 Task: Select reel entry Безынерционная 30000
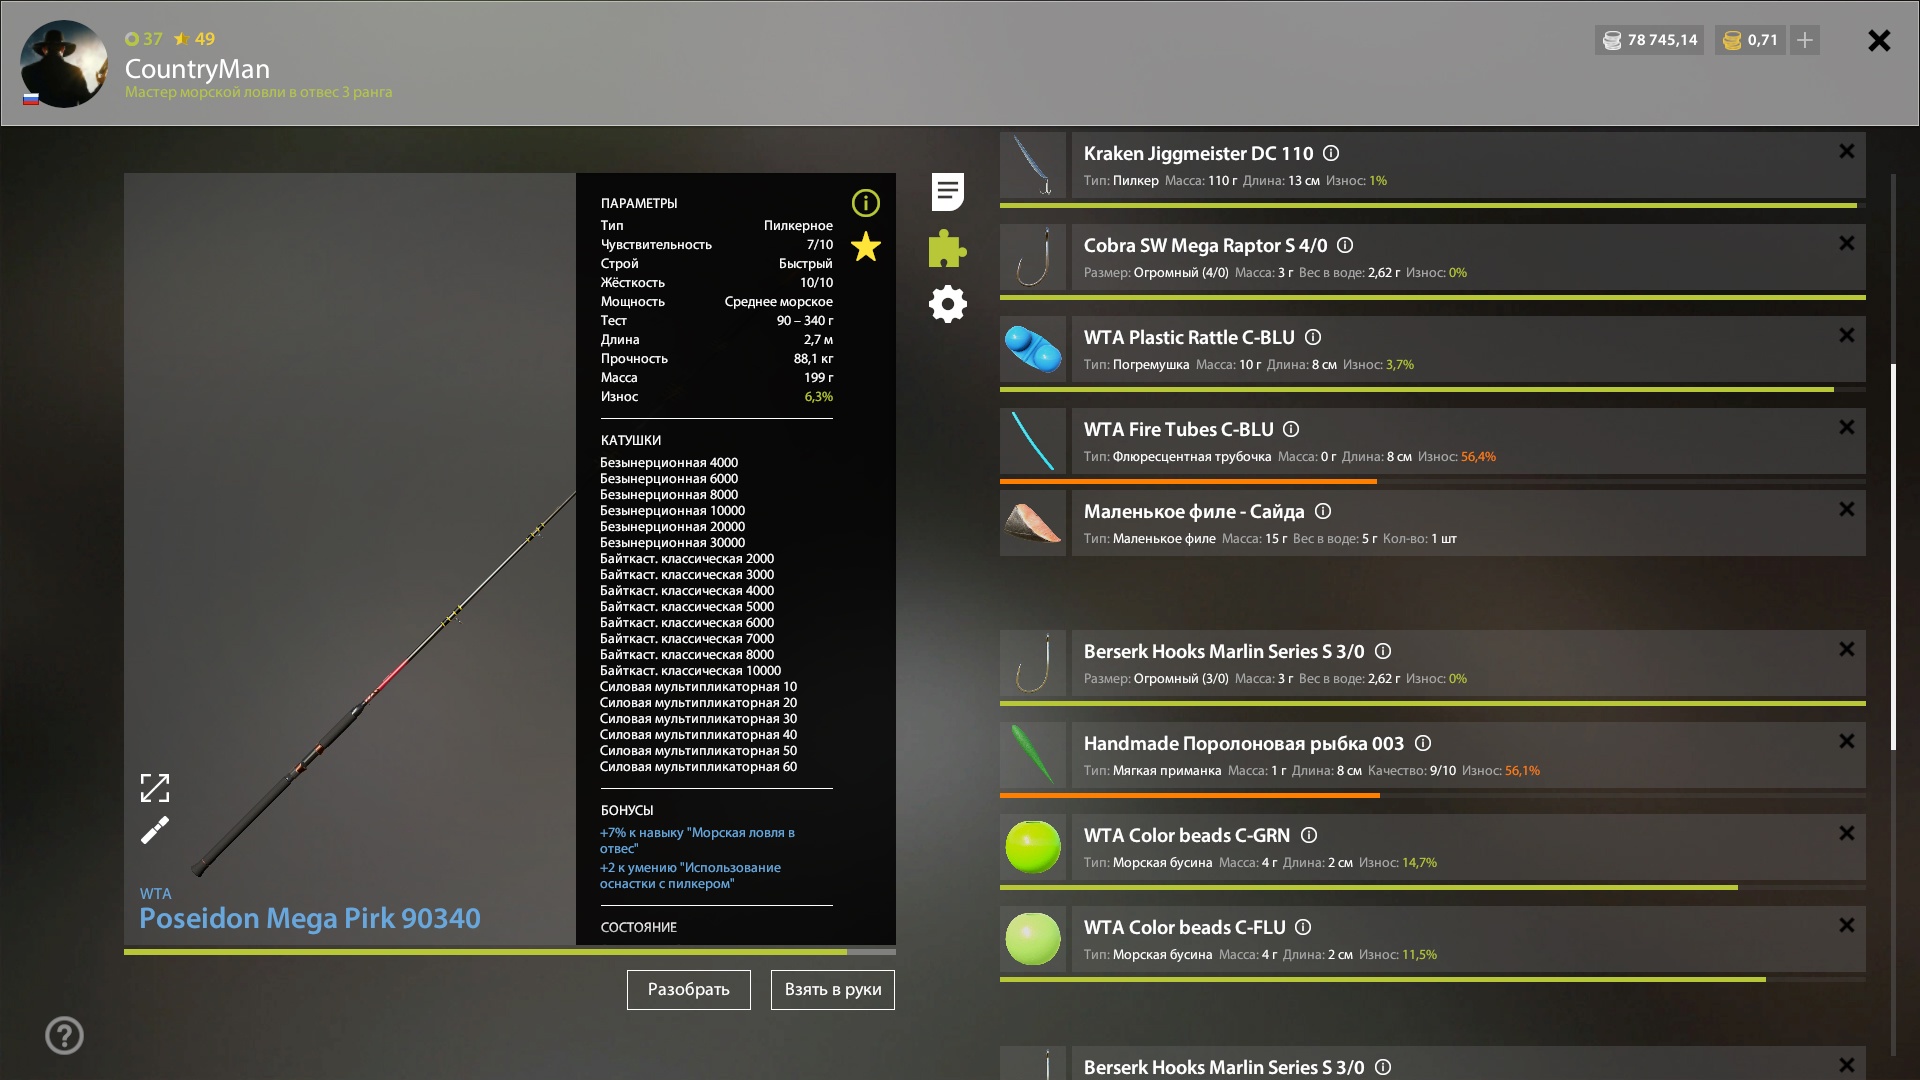coord(672,543)
